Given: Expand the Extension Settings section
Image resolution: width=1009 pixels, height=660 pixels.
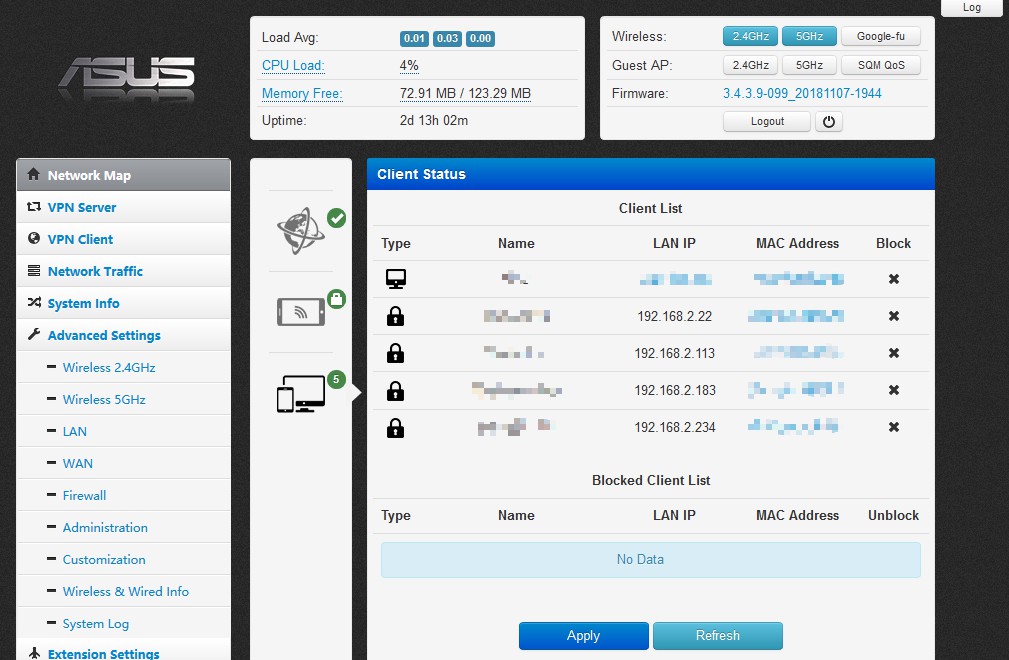Looking at the screenshot, I should pos(103,653).
